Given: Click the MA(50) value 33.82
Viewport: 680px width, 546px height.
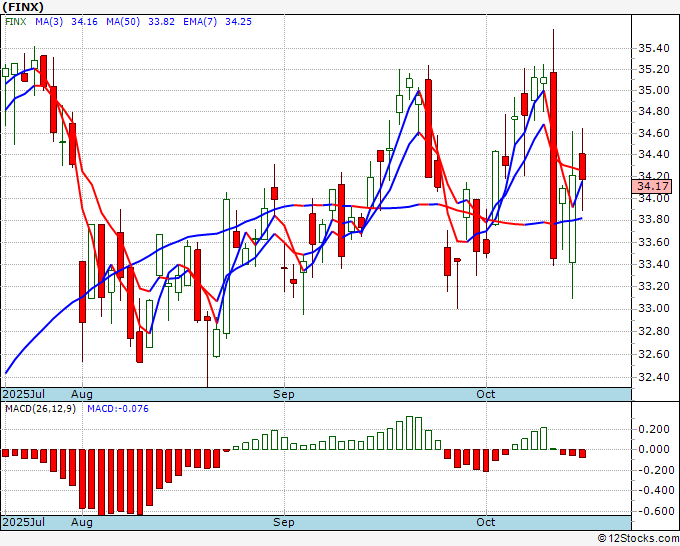Looking at the screenshot, I should pyautogui.click(x=161, y=21).
